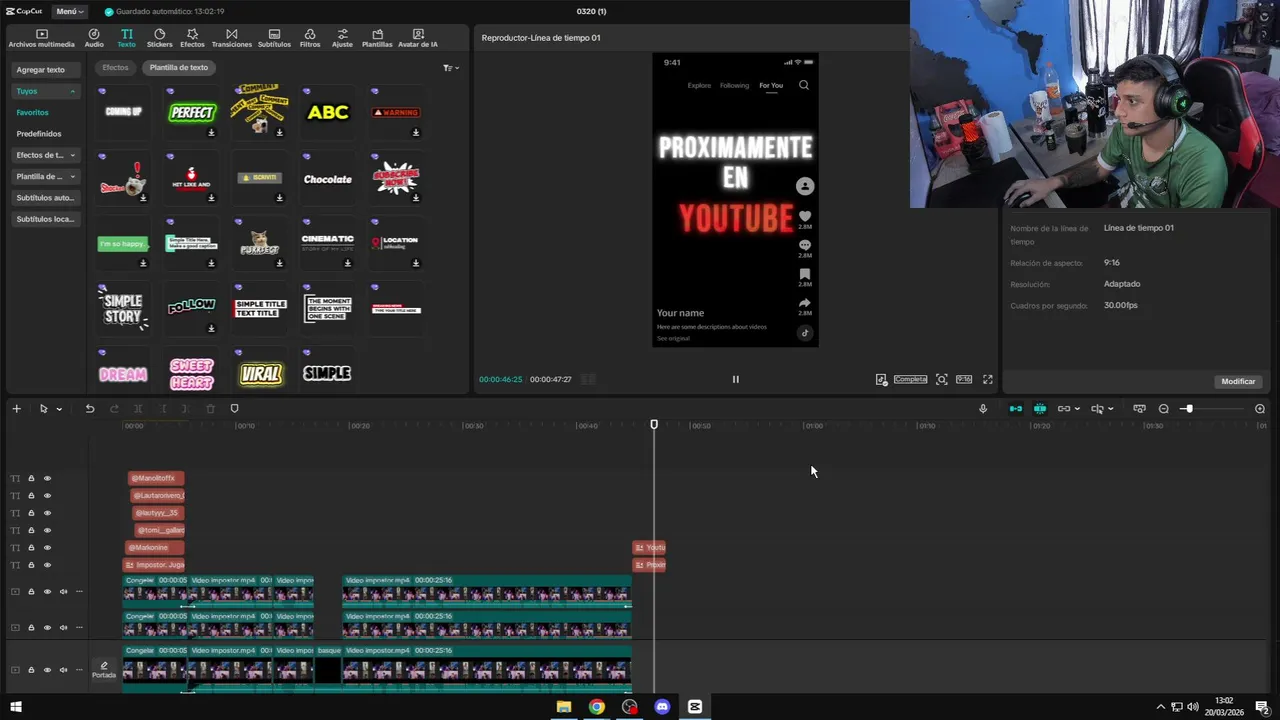This screenshot has height=720, width=1280.
Task: Click the TikTok safe zone overlay icon
Action: click(881, 379)
